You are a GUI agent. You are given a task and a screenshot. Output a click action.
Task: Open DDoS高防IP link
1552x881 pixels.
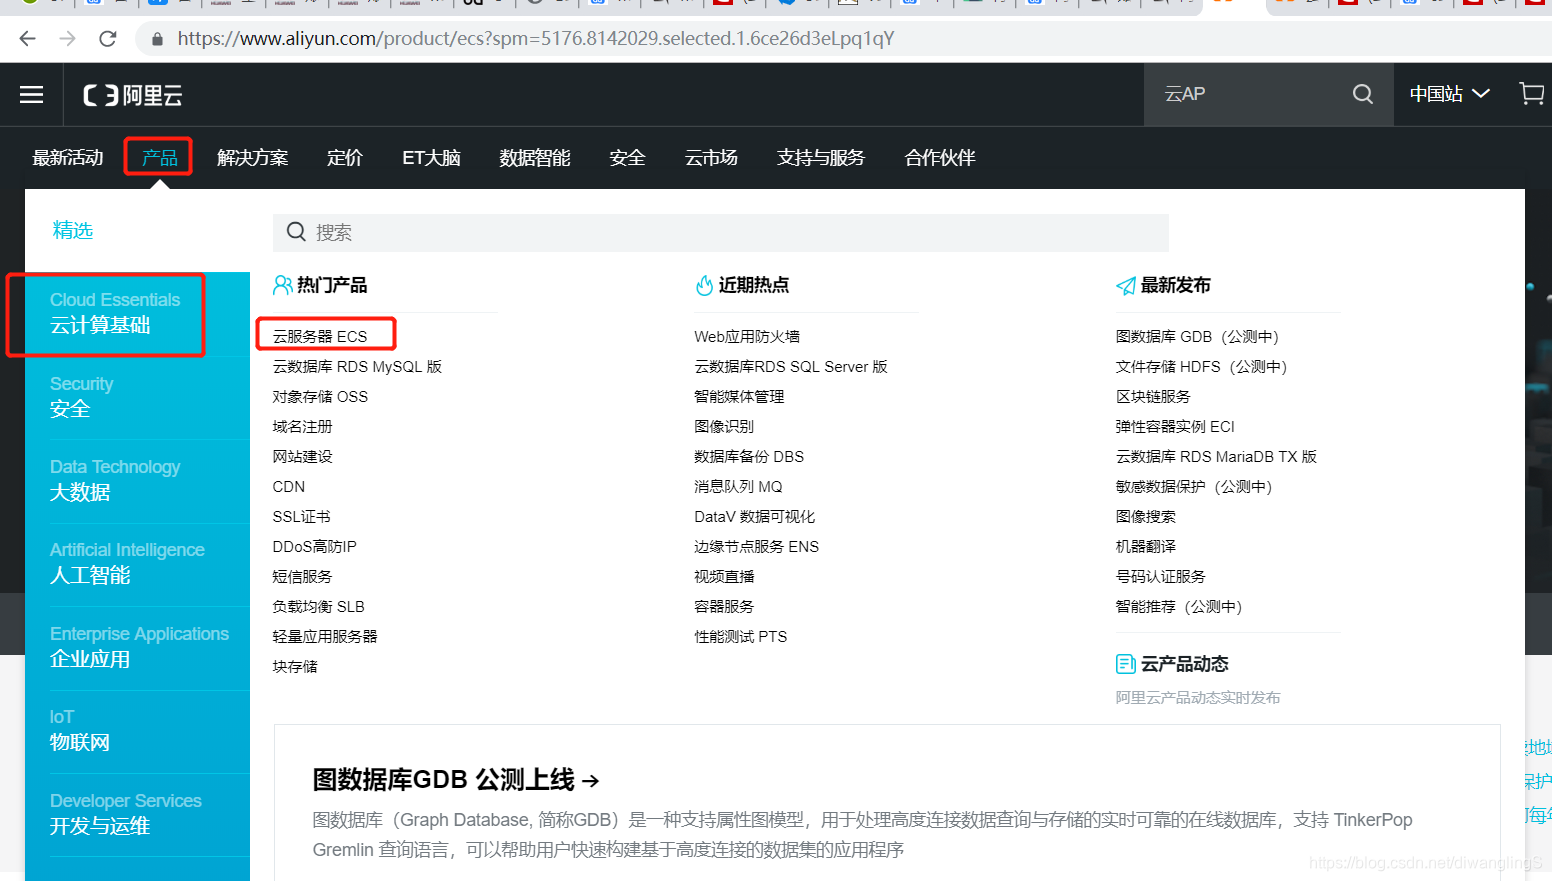[x=314, y=547]
